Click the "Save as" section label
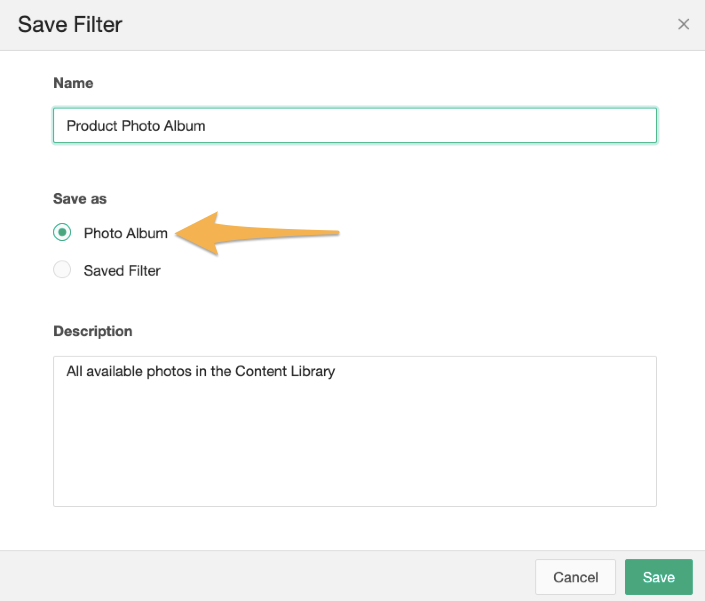 pos(80,199)
